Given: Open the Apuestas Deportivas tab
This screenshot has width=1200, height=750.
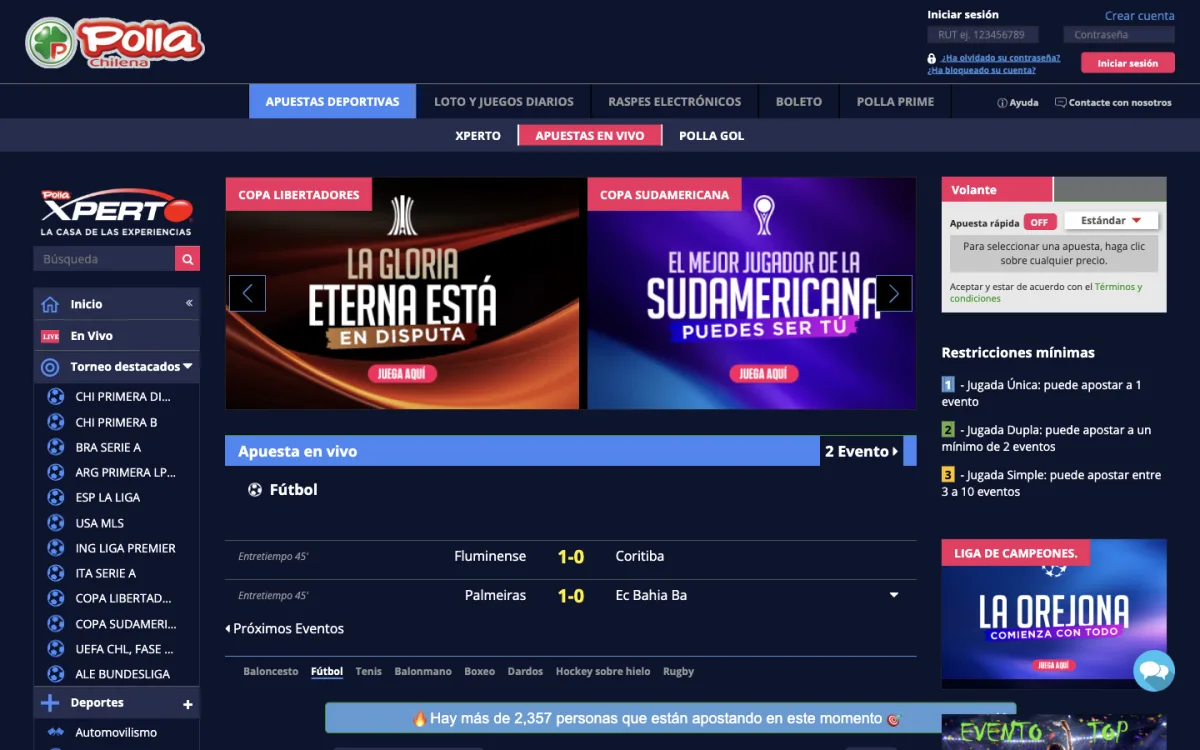Looking at the screenshot, I should click(x=332, y=101).
